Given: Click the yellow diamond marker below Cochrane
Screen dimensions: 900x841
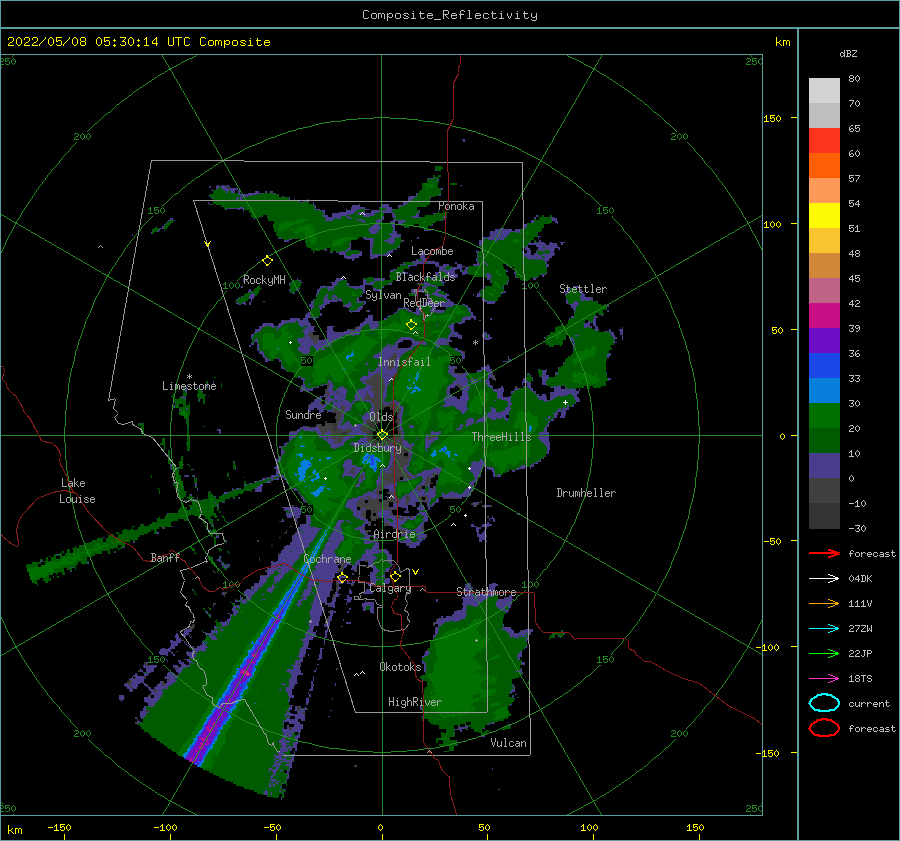Looking at the screenshot, I should pos(342,577).
